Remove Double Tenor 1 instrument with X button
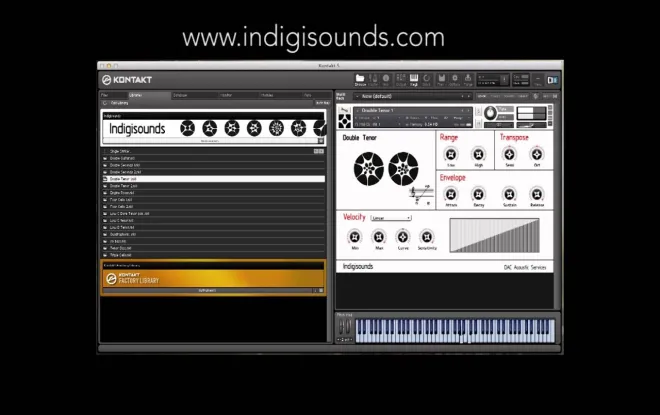Screen dimensions: 660x415 (550, 107)
